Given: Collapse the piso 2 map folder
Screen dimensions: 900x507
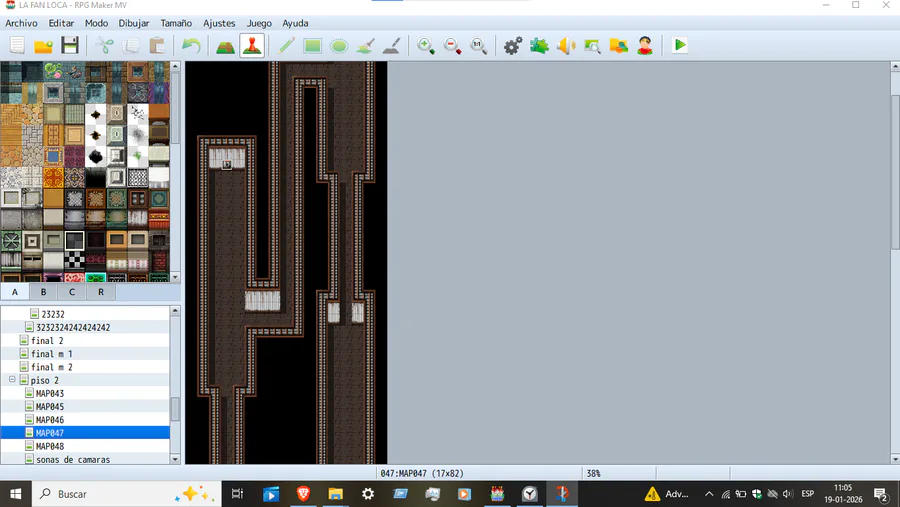Looking at the screenshot, I should 12,380.
